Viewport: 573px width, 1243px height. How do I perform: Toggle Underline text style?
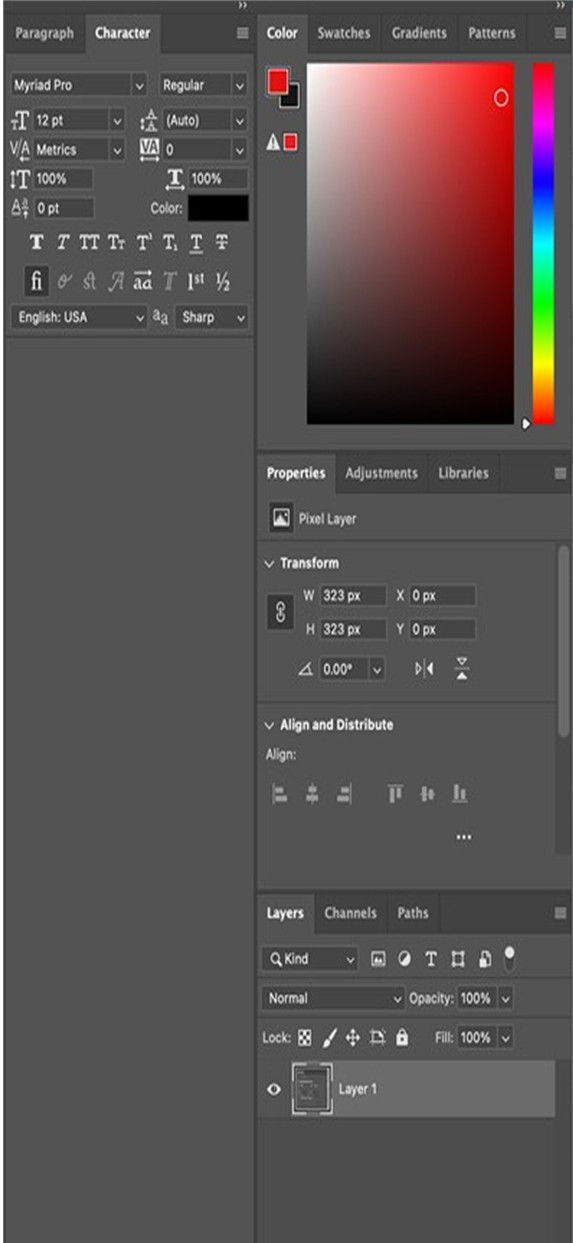[x=196, y=242]
